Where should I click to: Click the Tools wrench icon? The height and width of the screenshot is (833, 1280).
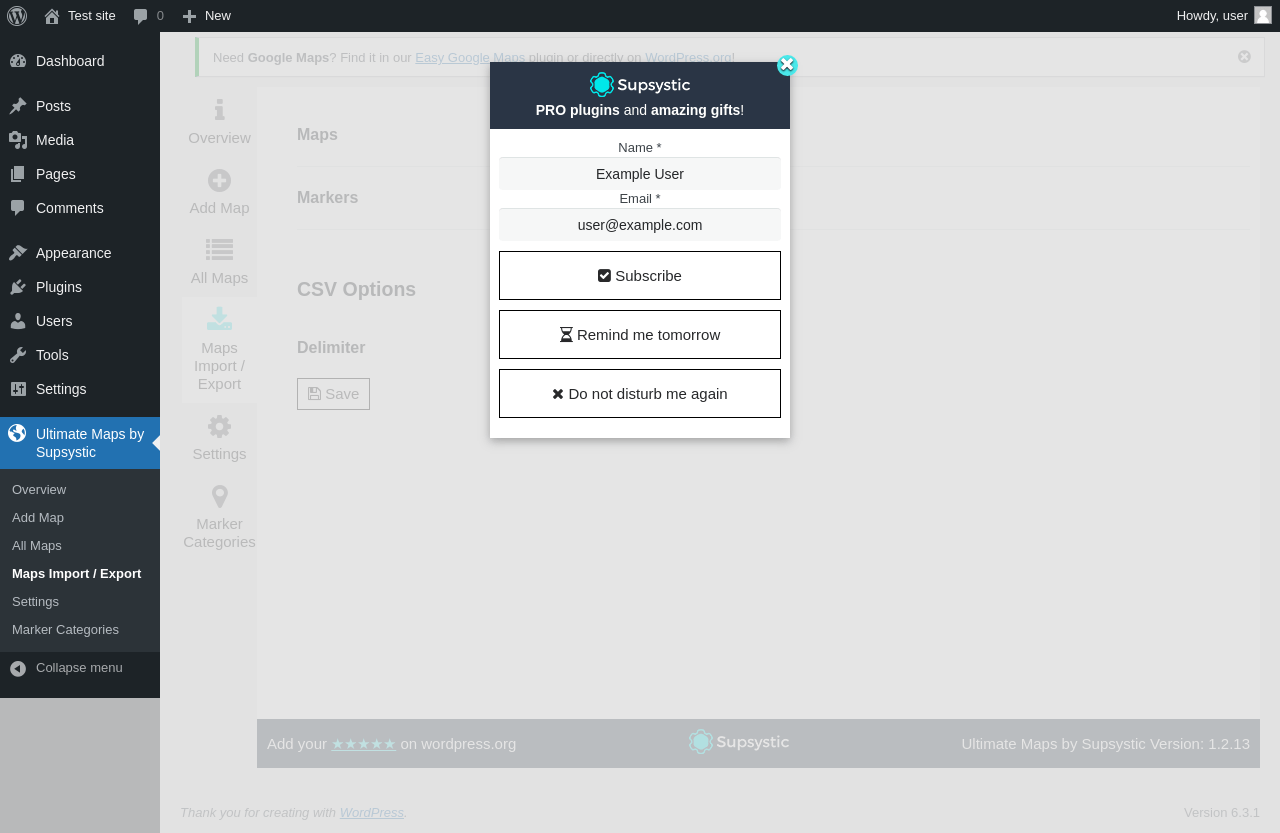click(x=18, y=355)
